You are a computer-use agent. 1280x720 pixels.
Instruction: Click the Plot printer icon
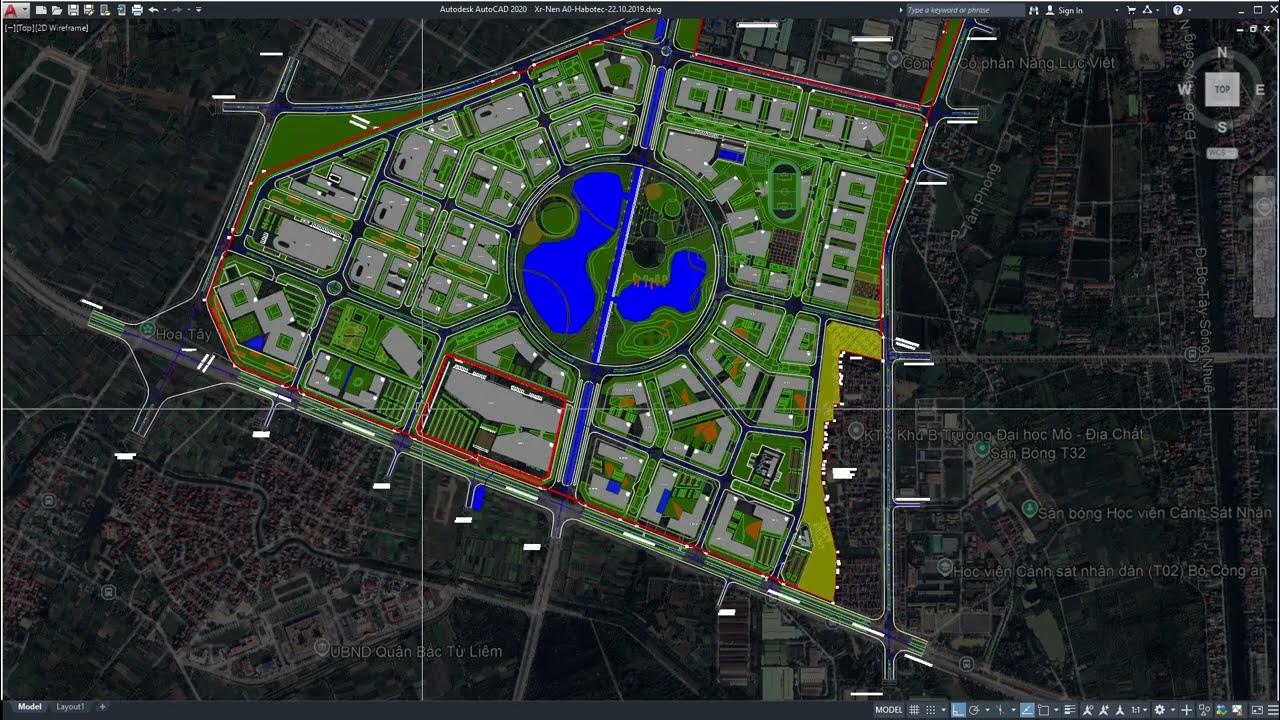(137, 10)
